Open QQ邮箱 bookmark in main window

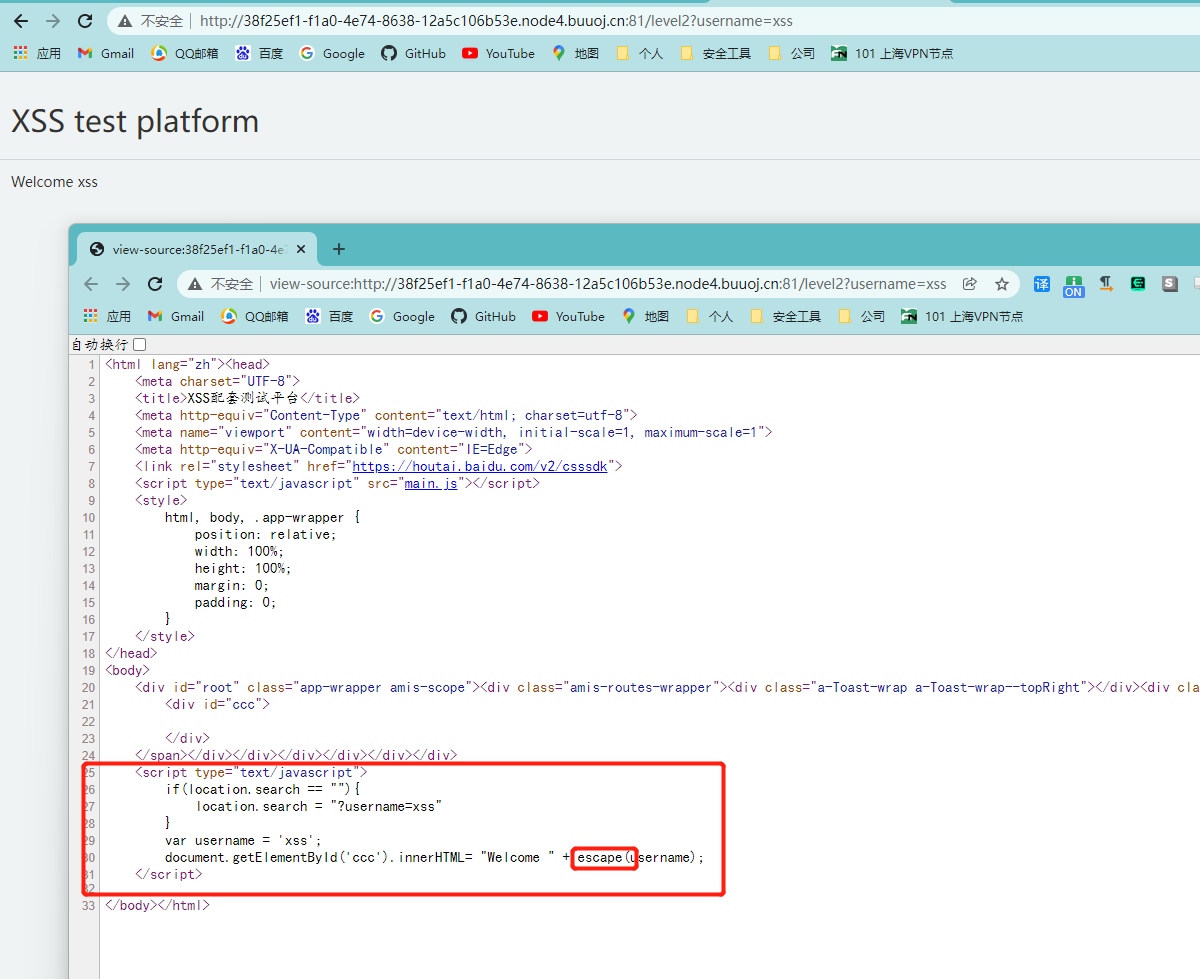tap(185, 53)
